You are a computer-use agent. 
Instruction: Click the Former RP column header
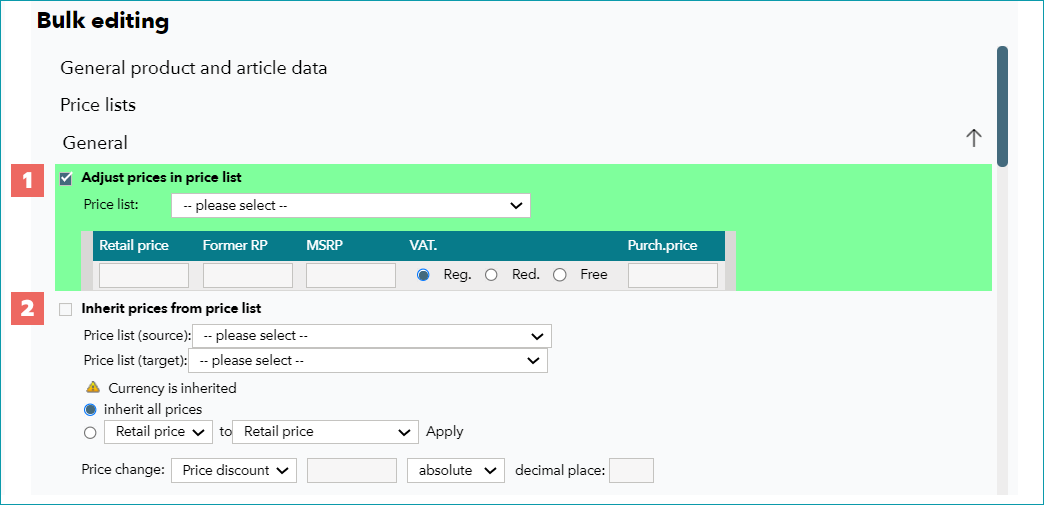coord(235,246)
